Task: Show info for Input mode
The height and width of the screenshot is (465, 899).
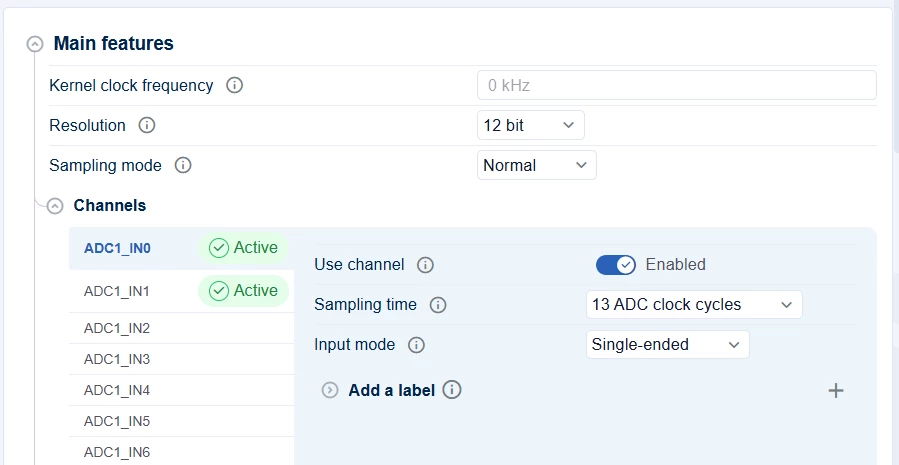Action: tap(416, 345)
